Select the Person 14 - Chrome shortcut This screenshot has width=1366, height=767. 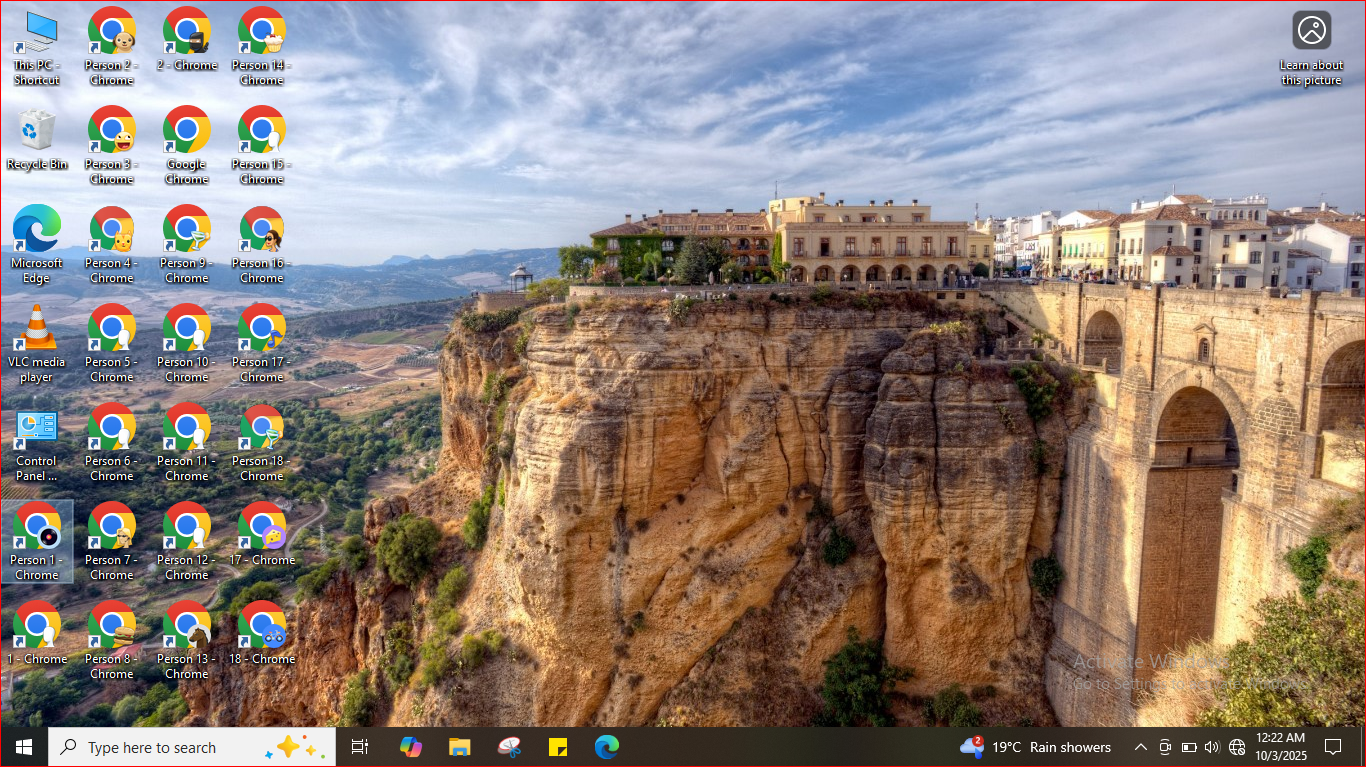pos(262,47)
